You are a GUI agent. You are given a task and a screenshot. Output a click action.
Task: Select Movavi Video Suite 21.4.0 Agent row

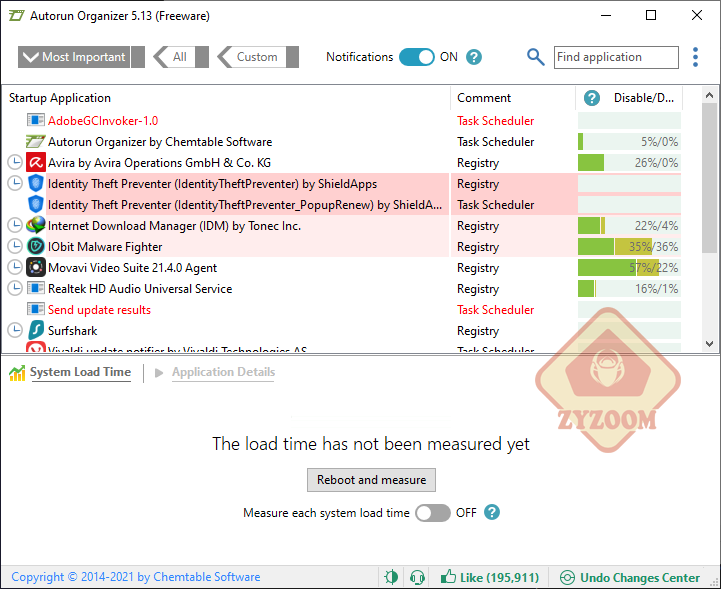pos(340,268)
